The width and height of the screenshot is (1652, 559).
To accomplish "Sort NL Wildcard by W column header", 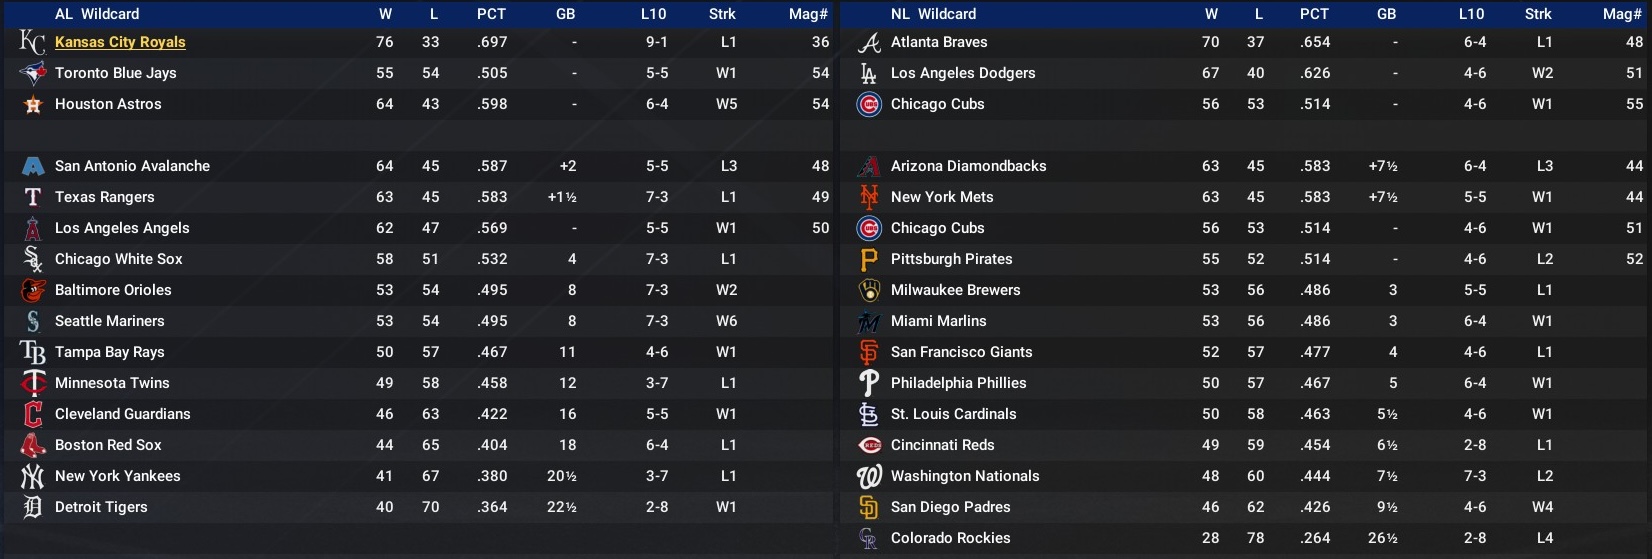I will tap(1211, 14).
